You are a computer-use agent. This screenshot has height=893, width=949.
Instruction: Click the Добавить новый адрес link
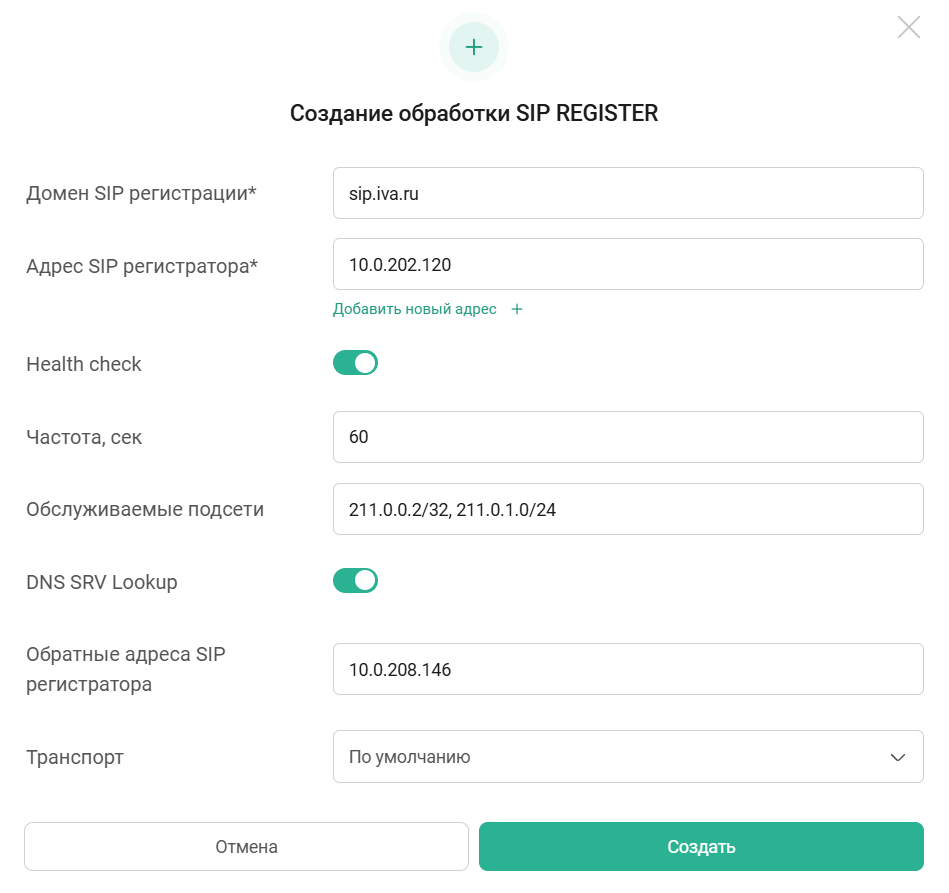coord(415,309)
